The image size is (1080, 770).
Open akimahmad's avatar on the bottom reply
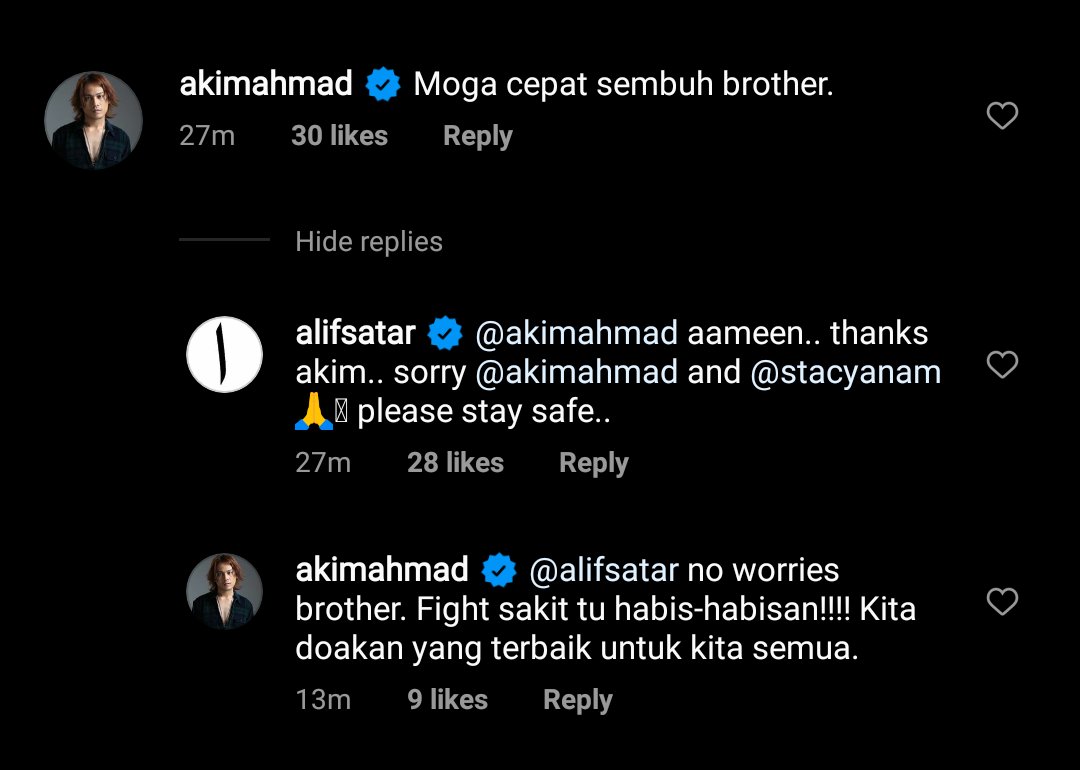point(225,592)
